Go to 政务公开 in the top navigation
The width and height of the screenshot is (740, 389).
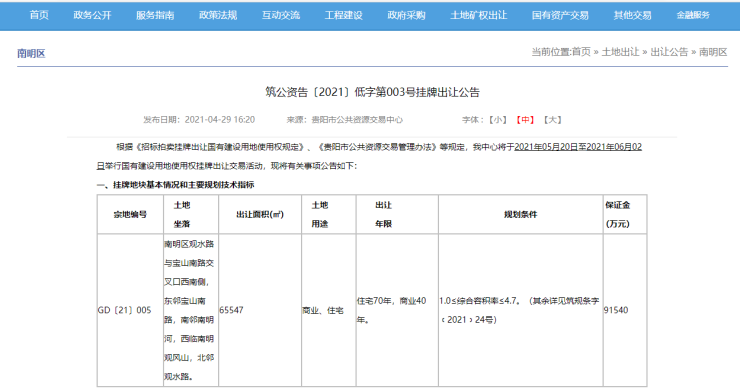pyautogui.click(x=92, y=15)
